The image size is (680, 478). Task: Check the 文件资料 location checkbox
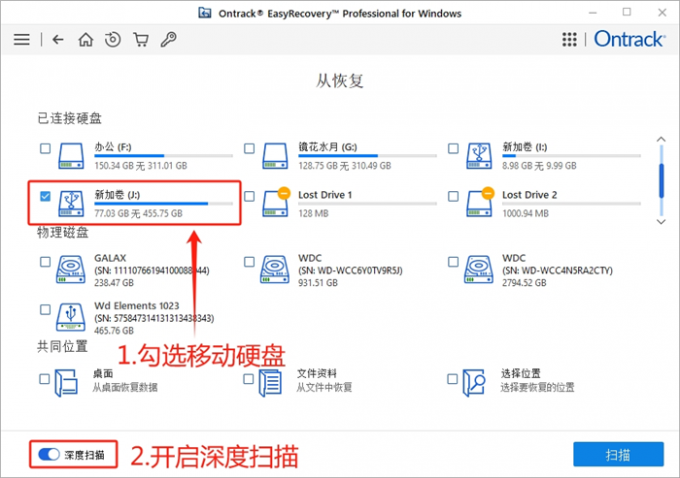pos(248,379)
